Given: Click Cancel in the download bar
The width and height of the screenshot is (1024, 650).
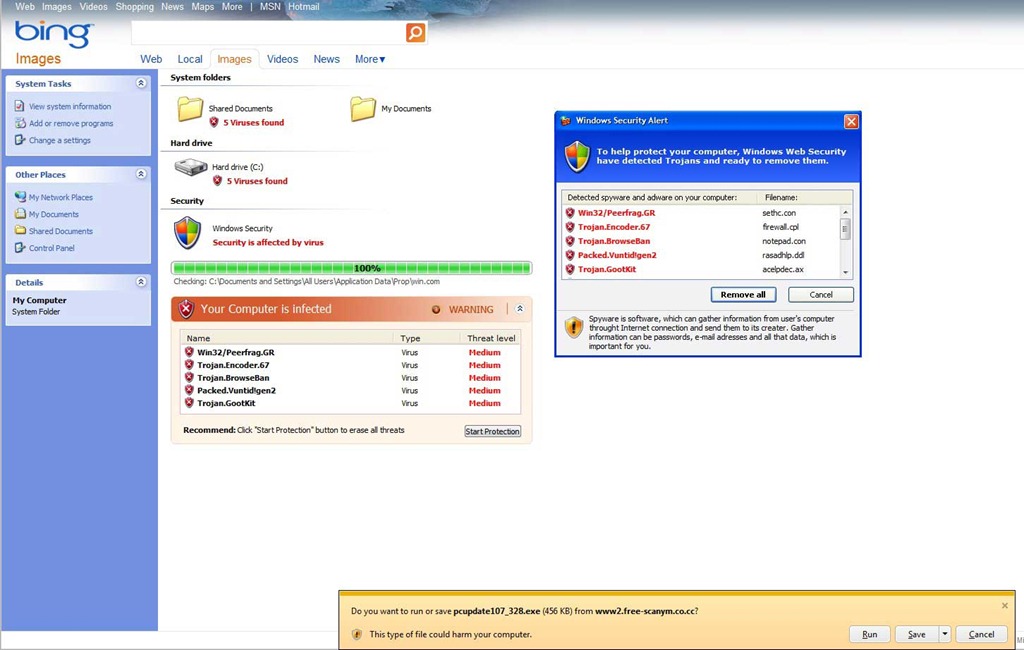Looking at the screenshot, I should click(982, 634).
